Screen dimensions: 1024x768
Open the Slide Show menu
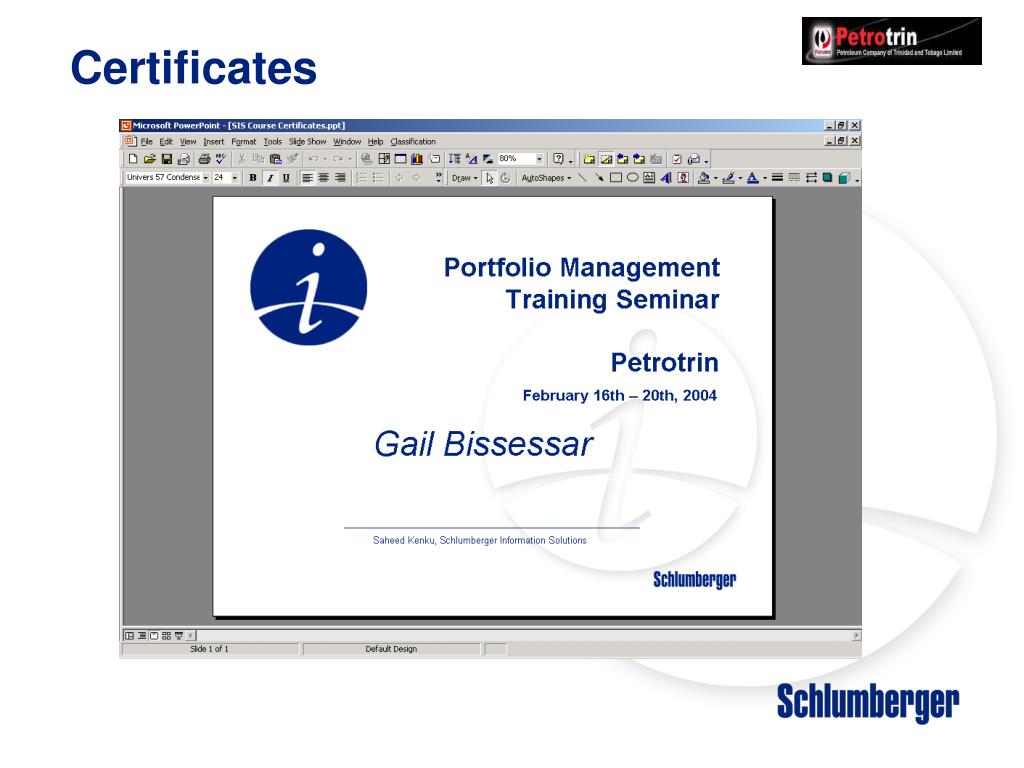(308, 142)
